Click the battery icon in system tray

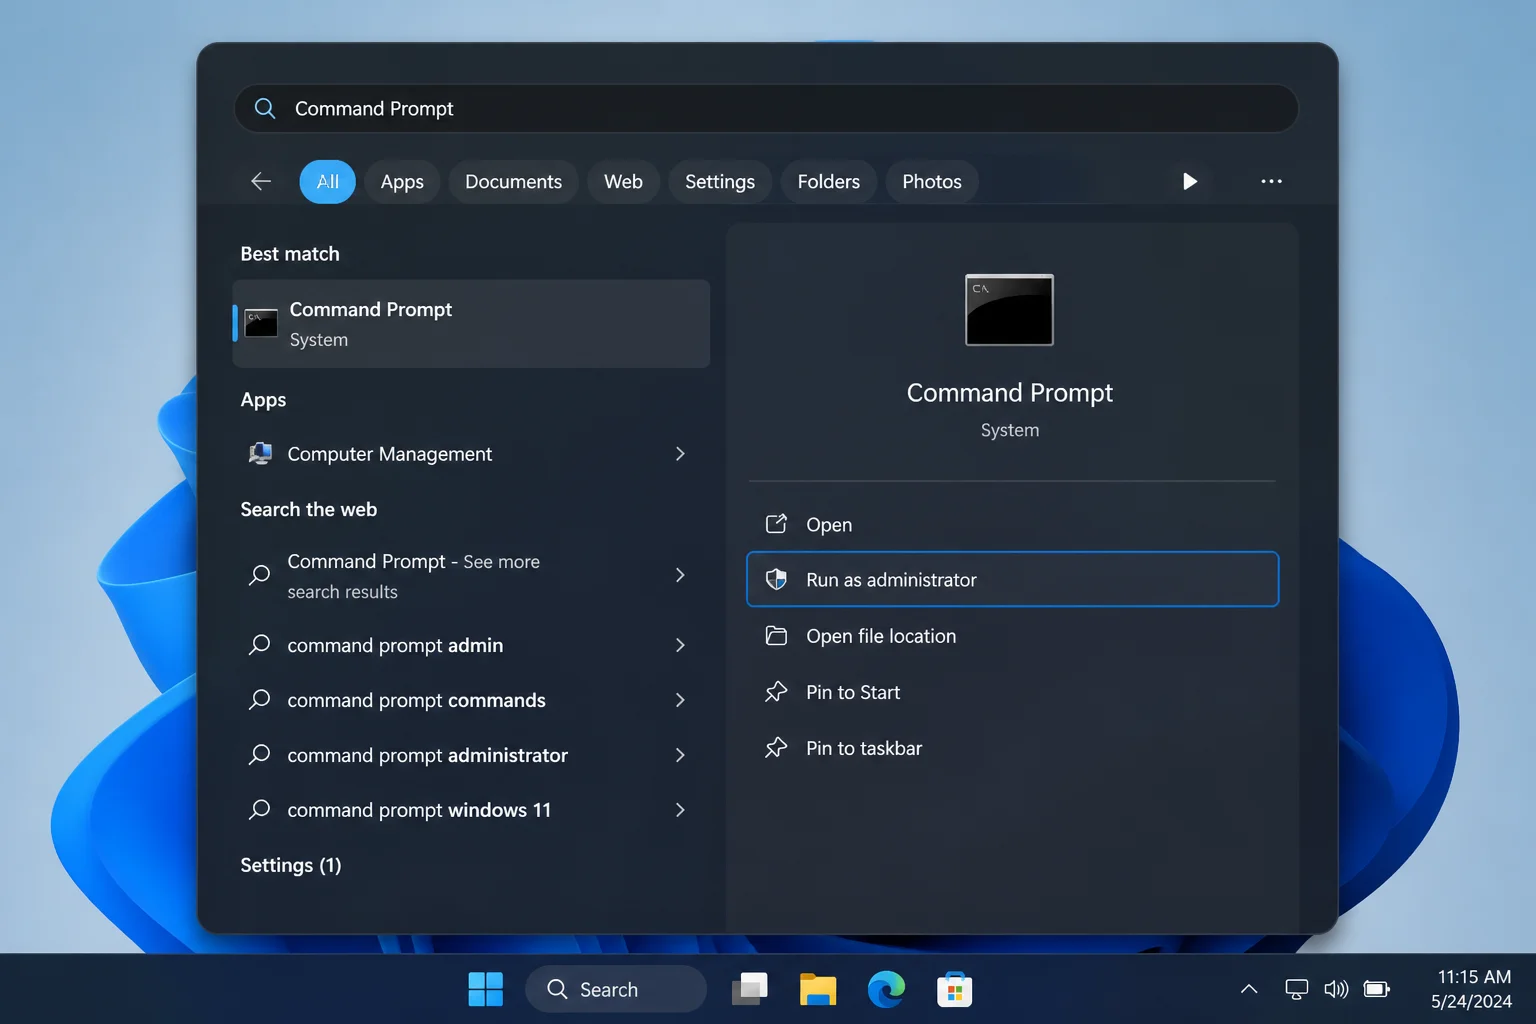tap(1377, 989)
